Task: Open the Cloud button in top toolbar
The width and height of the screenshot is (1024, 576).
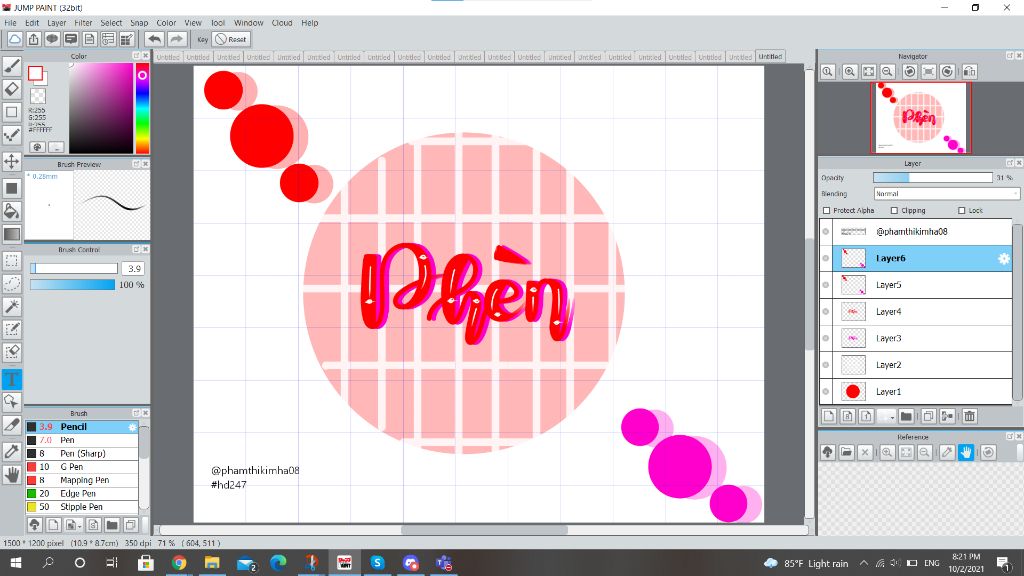Action: (x=14, y=39)
